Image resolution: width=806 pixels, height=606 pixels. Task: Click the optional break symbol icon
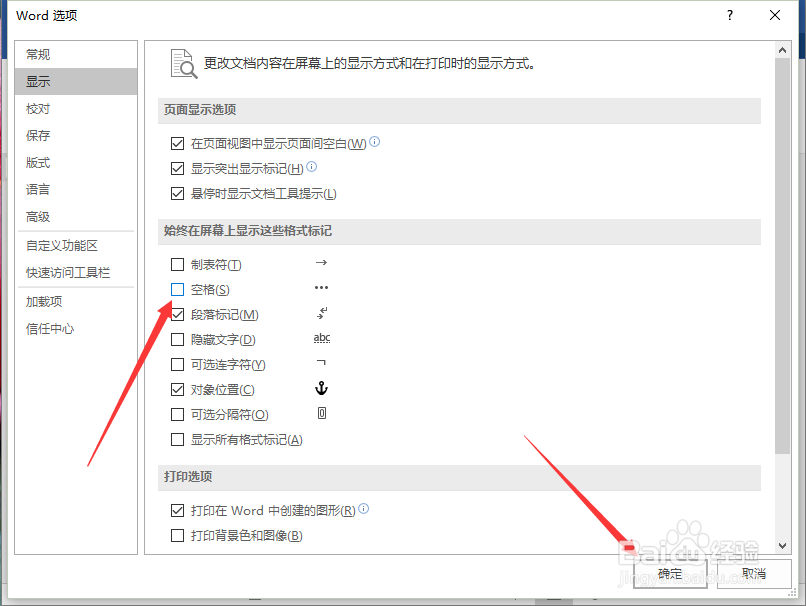coord(322,413)
